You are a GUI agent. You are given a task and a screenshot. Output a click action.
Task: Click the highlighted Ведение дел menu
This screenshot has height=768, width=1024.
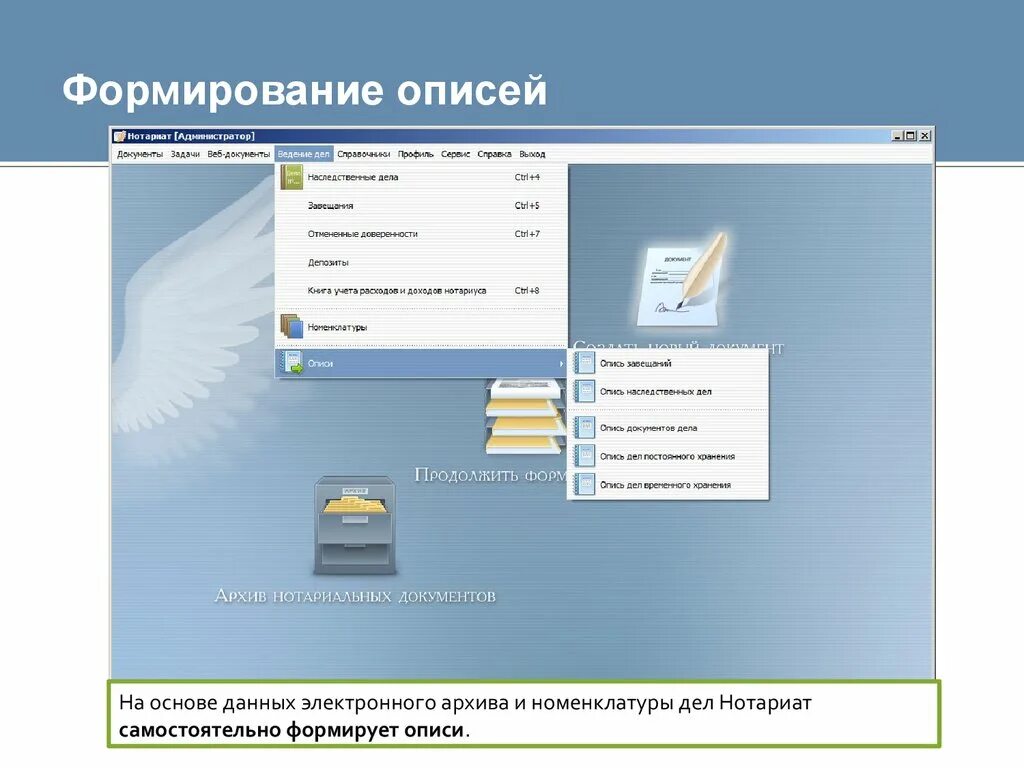[304, 154]
